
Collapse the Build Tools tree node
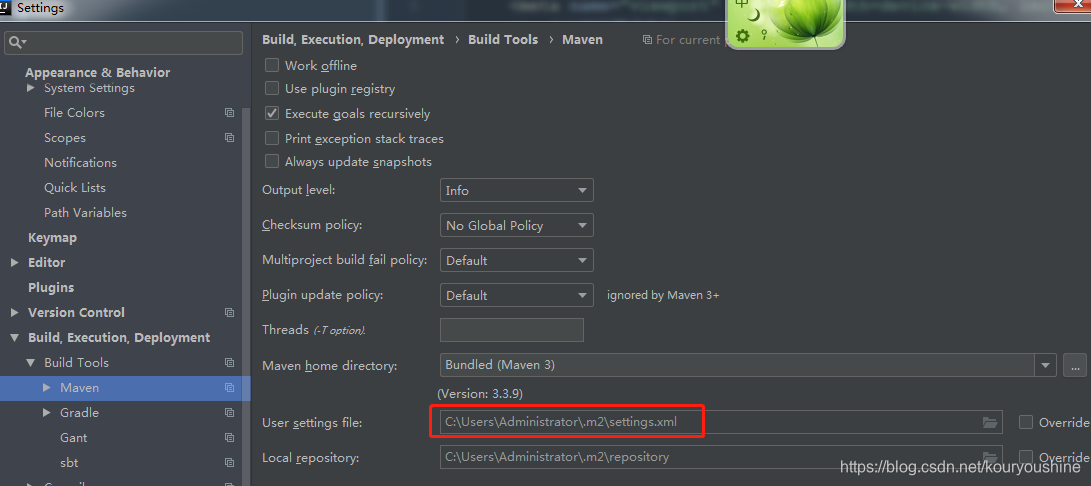31,363
